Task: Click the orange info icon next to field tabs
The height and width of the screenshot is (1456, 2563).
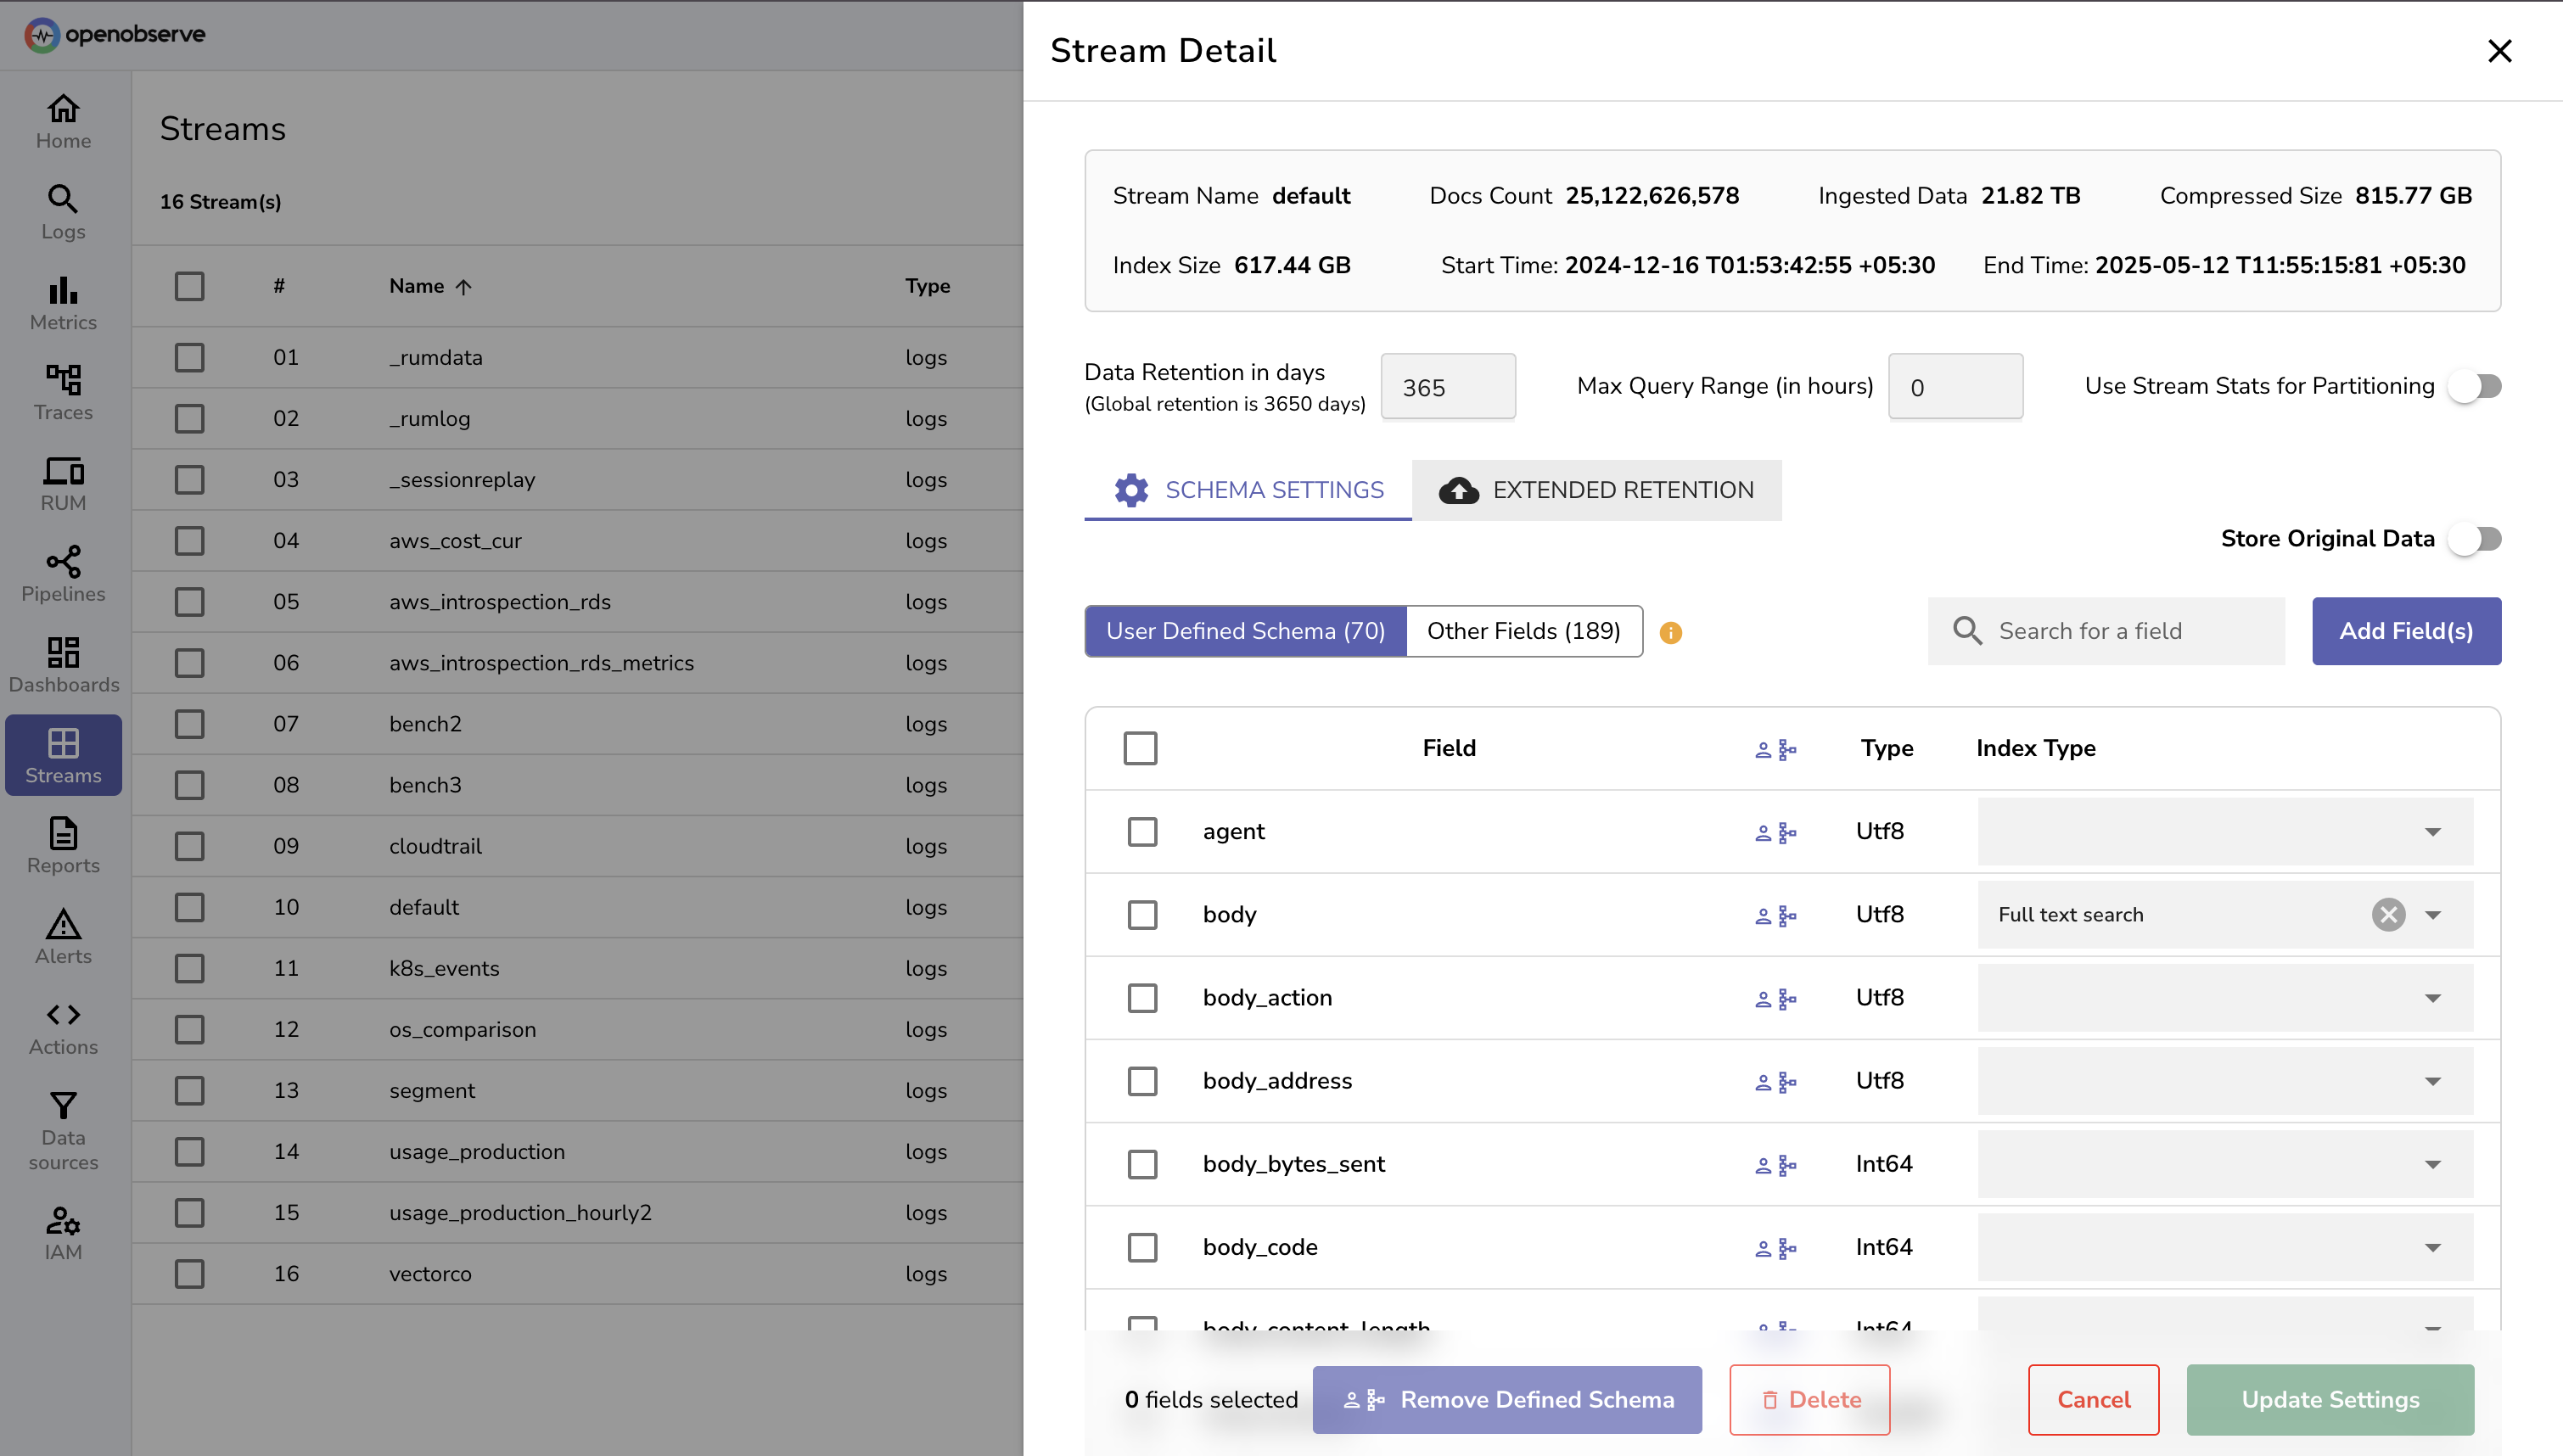Action: (x=1671, y=632)
